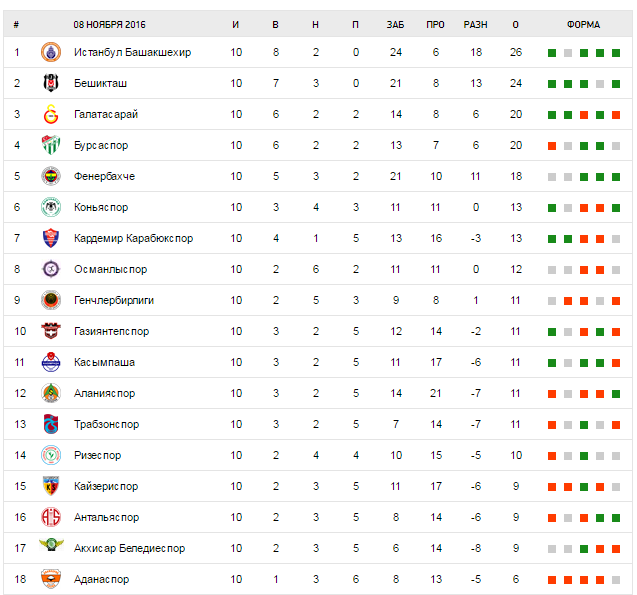The image size is (637, 595).
Task: Open the Кардемир Карабюкспор team page
Action: pyautogui.click(x=133, y=238)
